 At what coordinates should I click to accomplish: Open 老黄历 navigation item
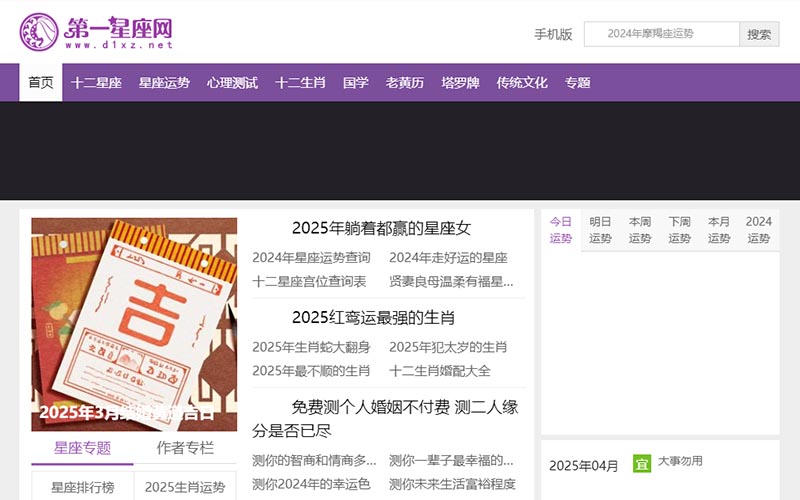[x=405, y=83]
